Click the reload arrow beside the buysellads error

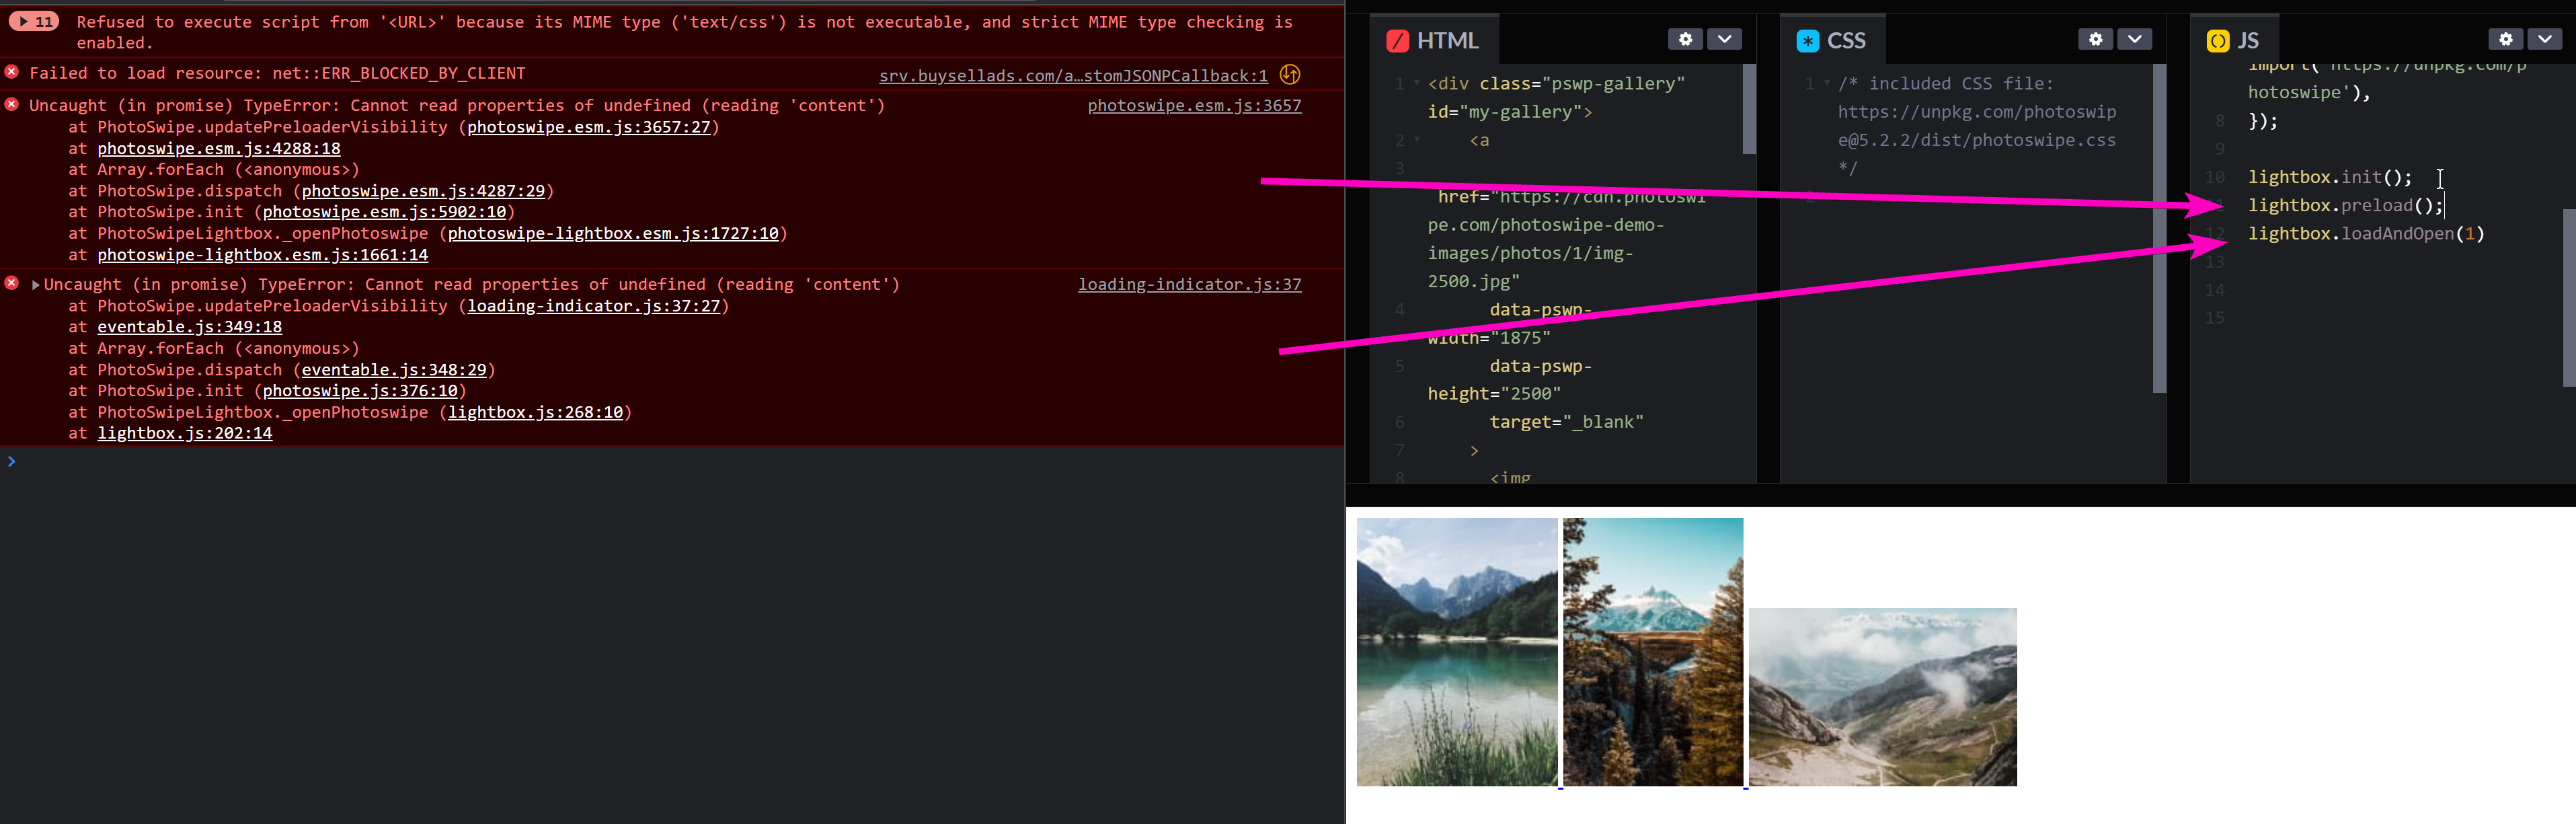point(1289,74)
